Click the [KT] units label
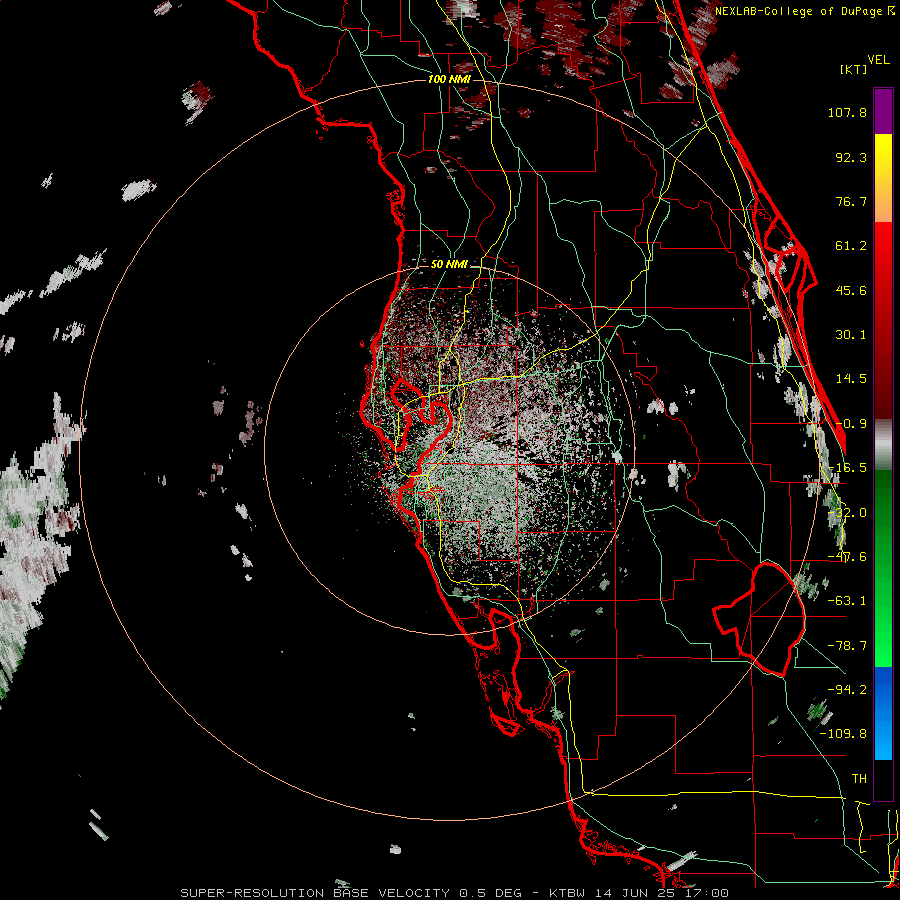Screen dimensions: 900x900 coord(853,69)
